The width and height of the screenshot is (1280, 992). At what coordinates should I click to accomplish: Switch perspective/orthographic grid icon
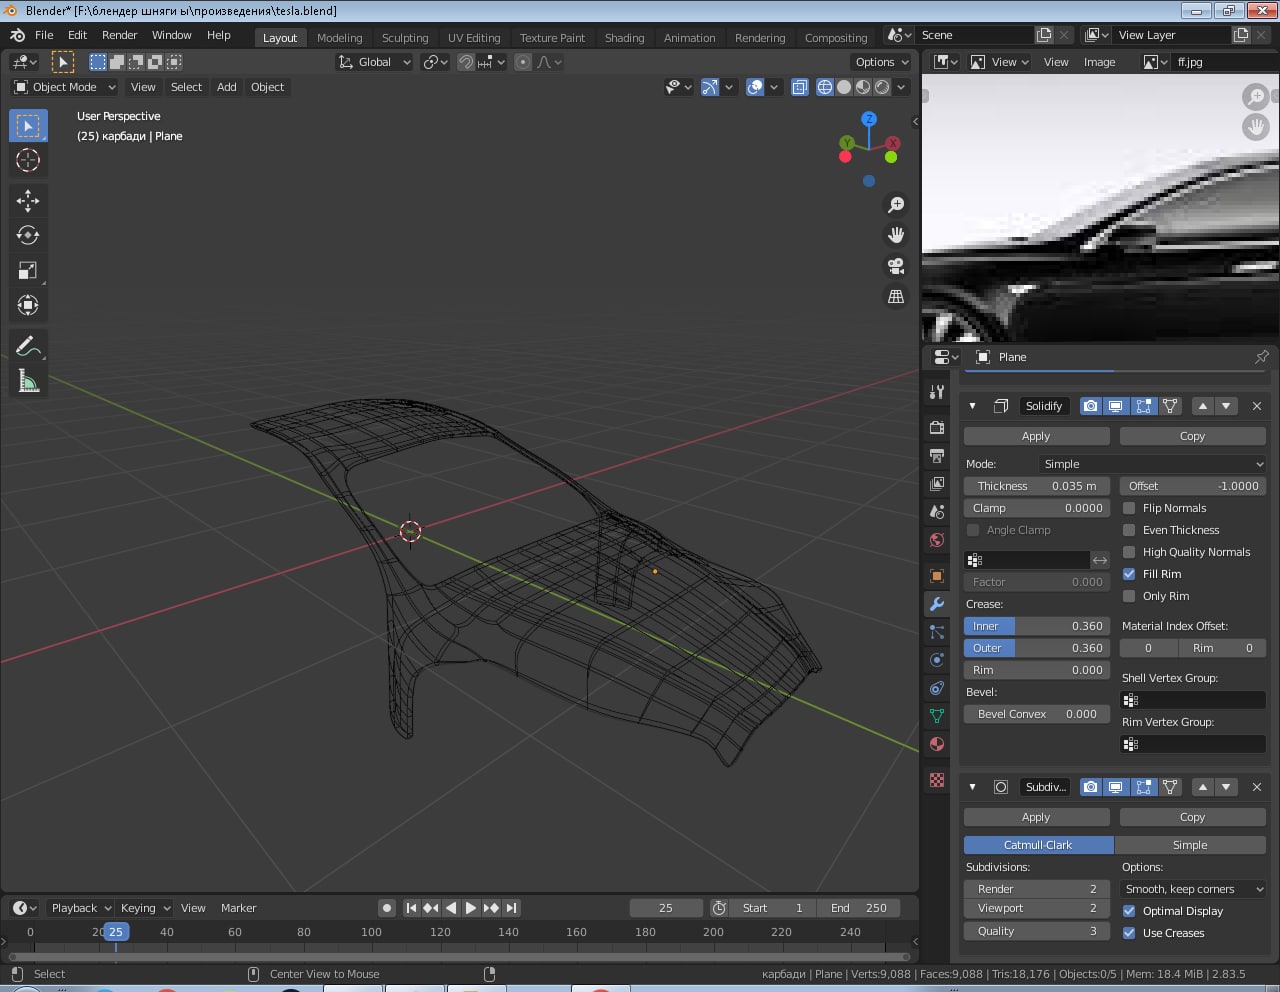coord(896,297)
